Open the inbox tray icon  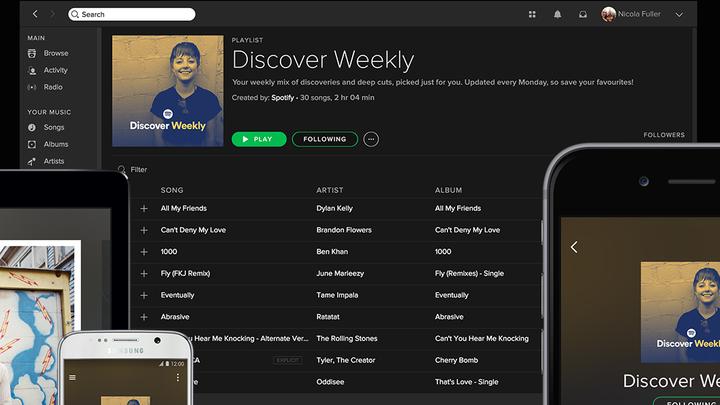click(x=583, y=14)
